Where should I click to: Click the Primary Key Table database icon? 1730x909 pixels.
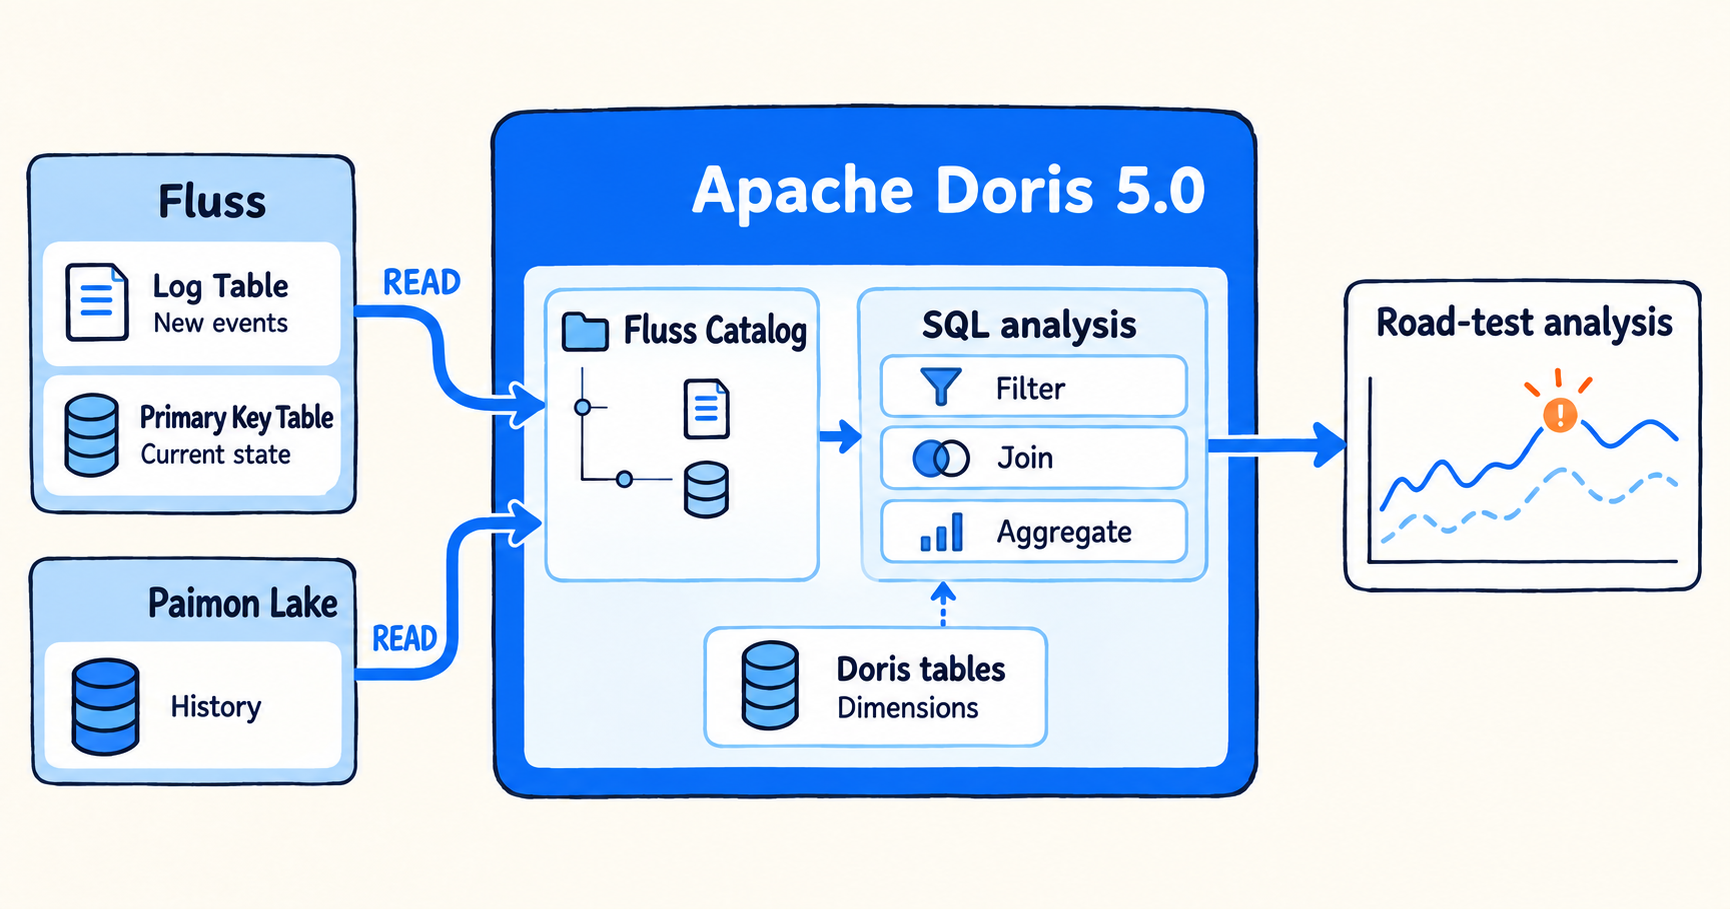[91, 435]
